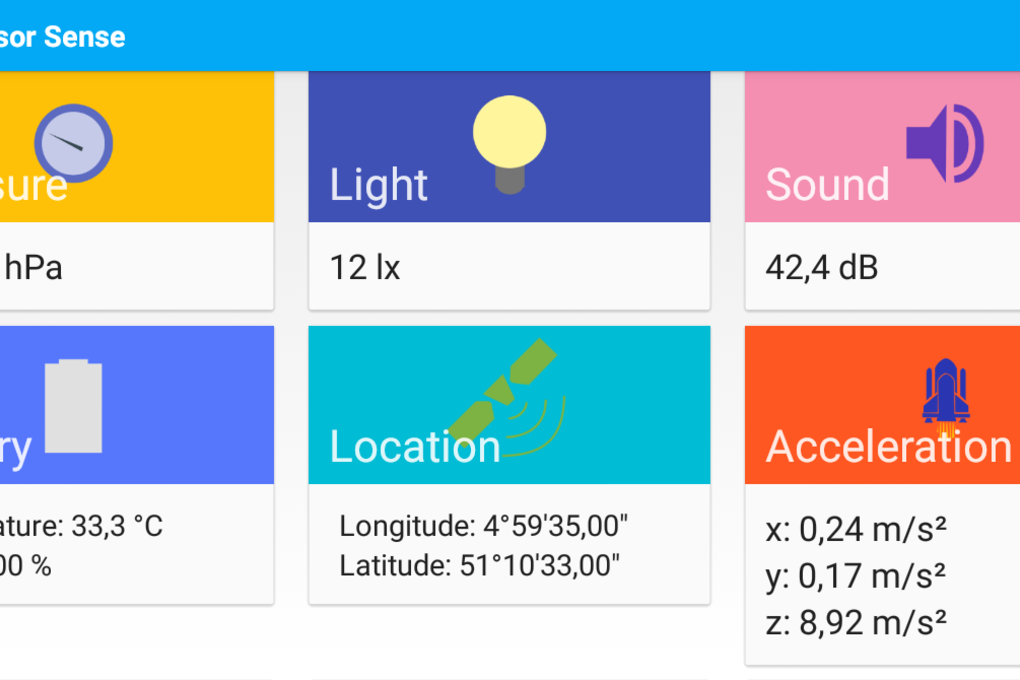Screen dimensions: 1020x680
Task: Select the Location card title text
Action: (x=415, y=447)
